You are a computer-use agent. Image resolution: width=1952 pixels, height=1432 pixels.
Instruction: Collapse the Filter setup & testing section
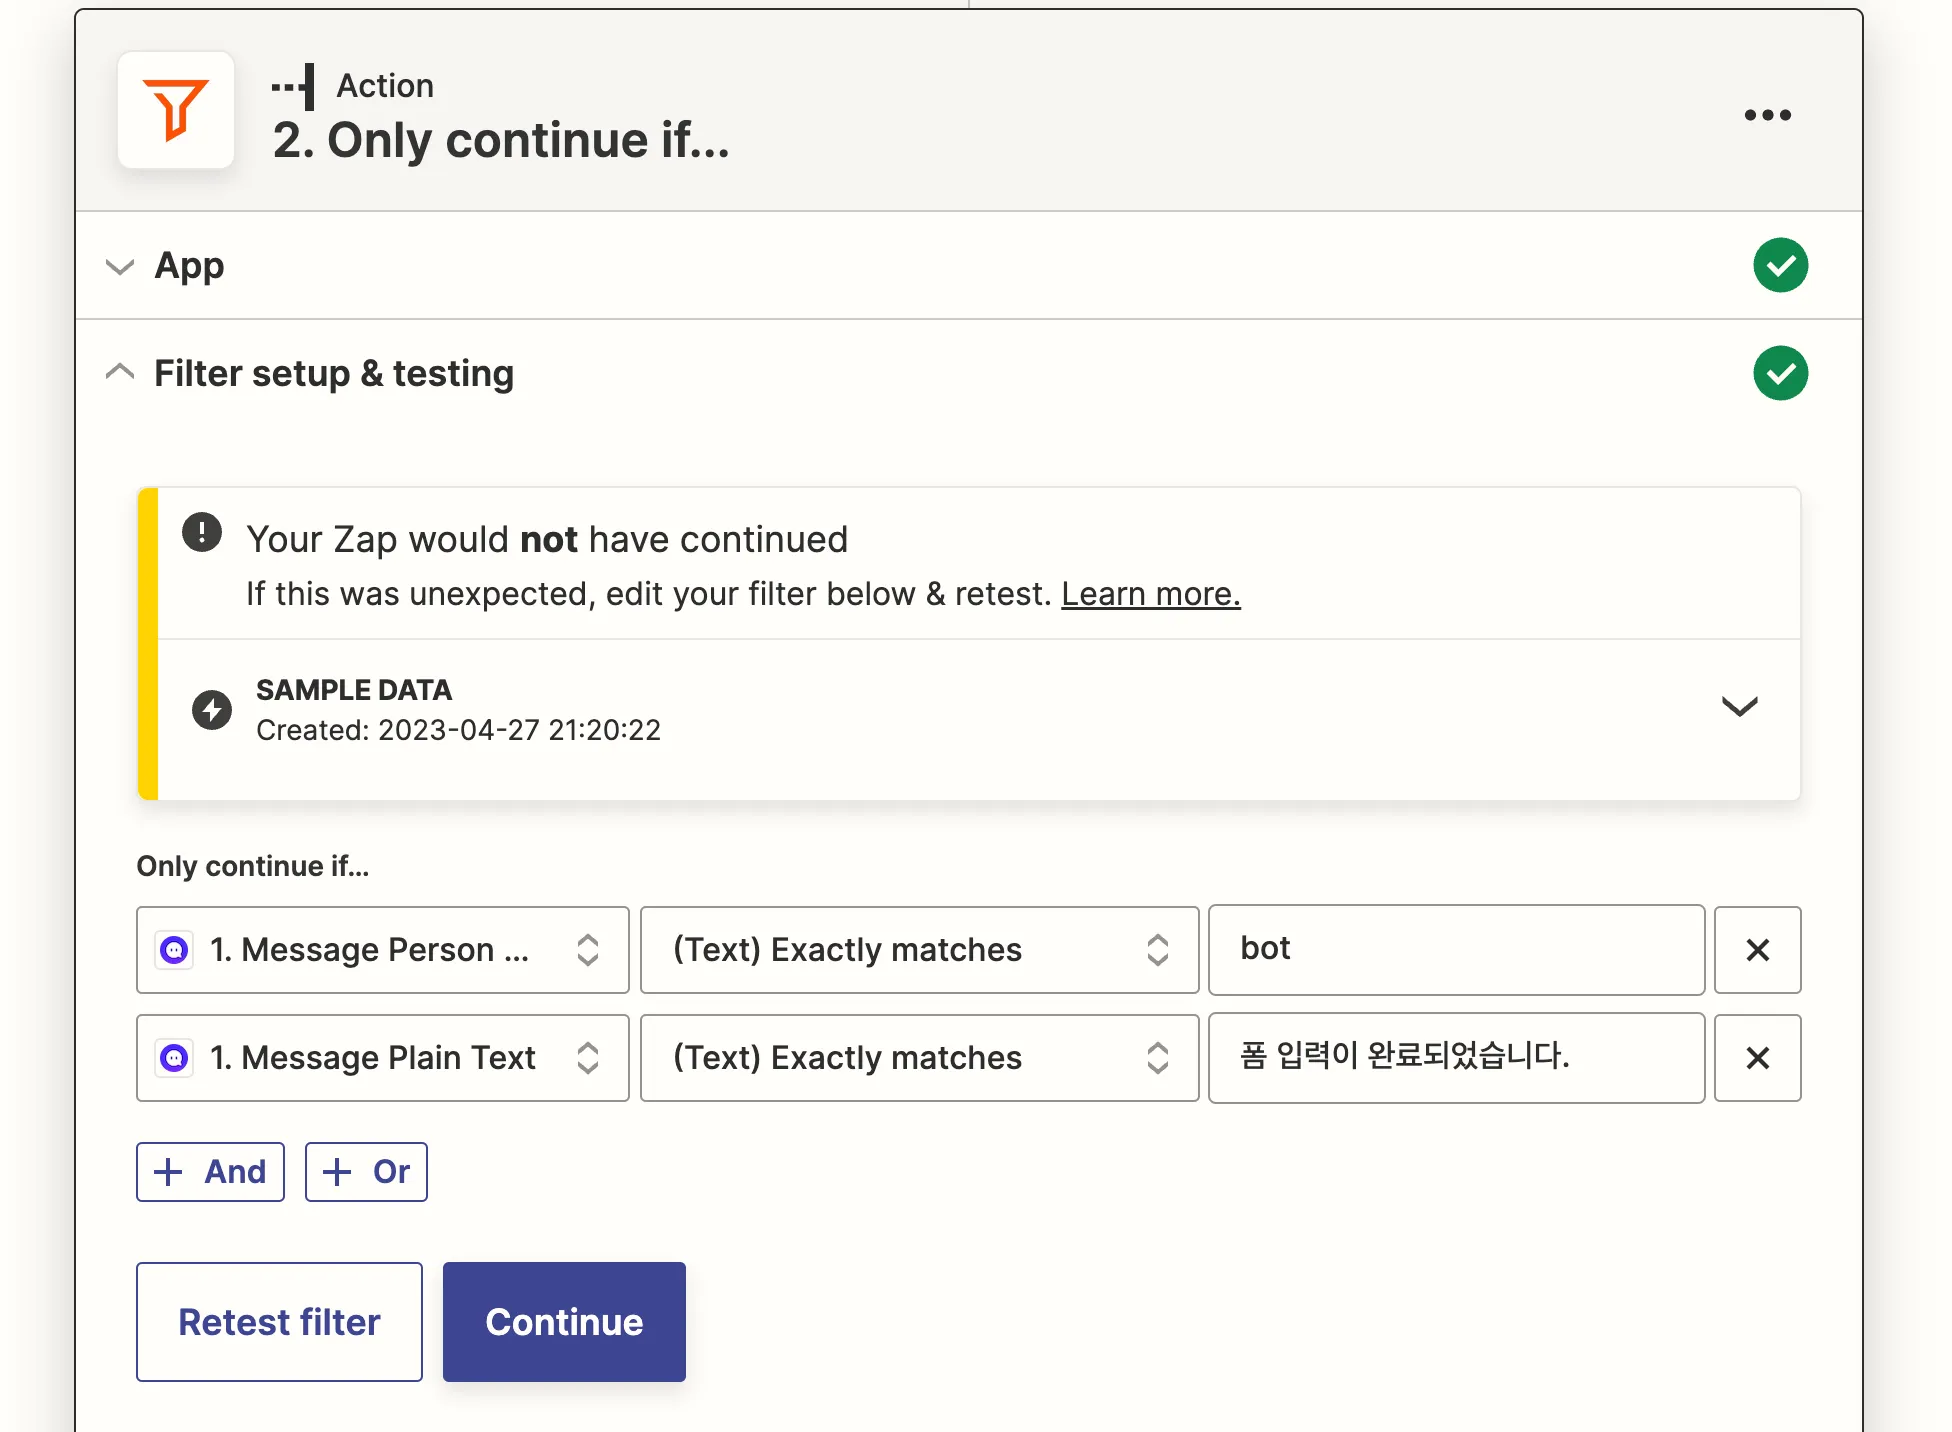[120, 373]
